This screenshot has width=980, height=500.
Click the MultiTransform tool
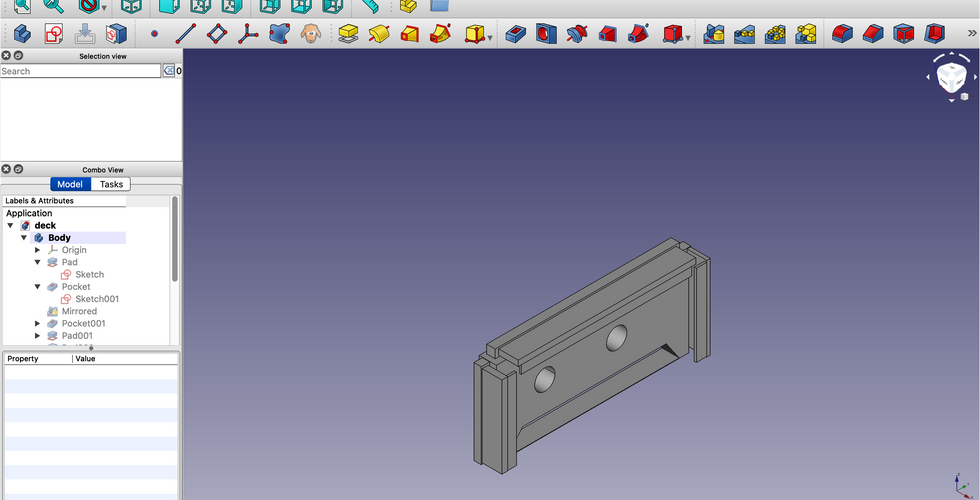click(806, 33)
